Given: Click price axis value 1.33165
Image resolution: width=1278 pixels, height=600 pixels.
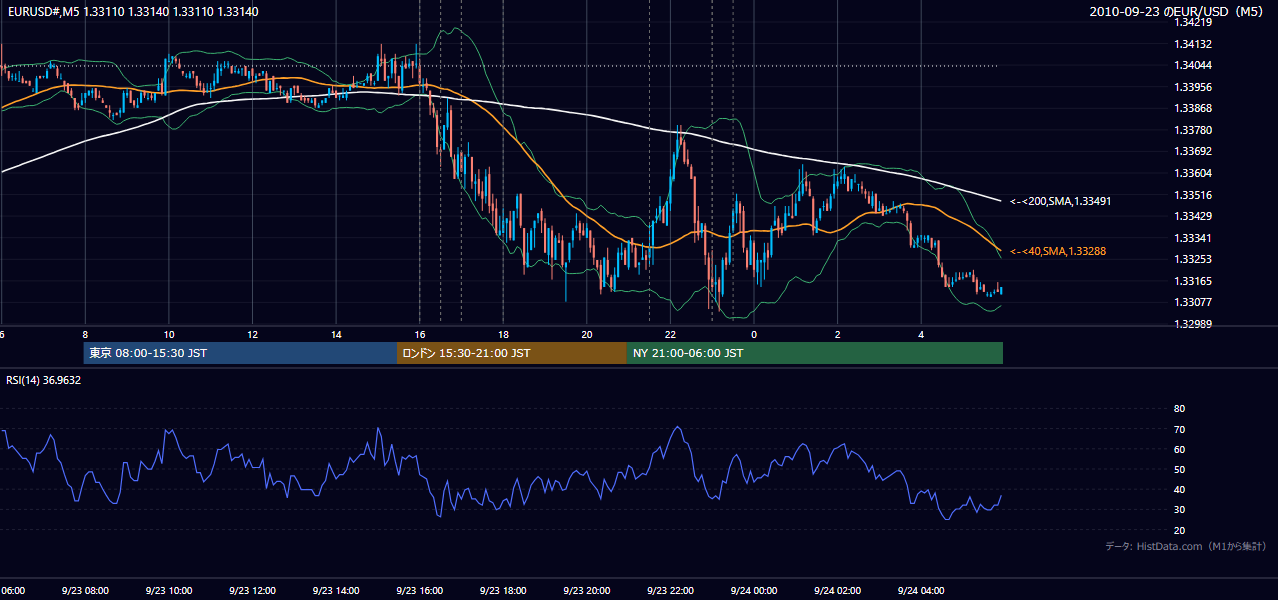Looking at the screenshot, I should coord(1194,281).
